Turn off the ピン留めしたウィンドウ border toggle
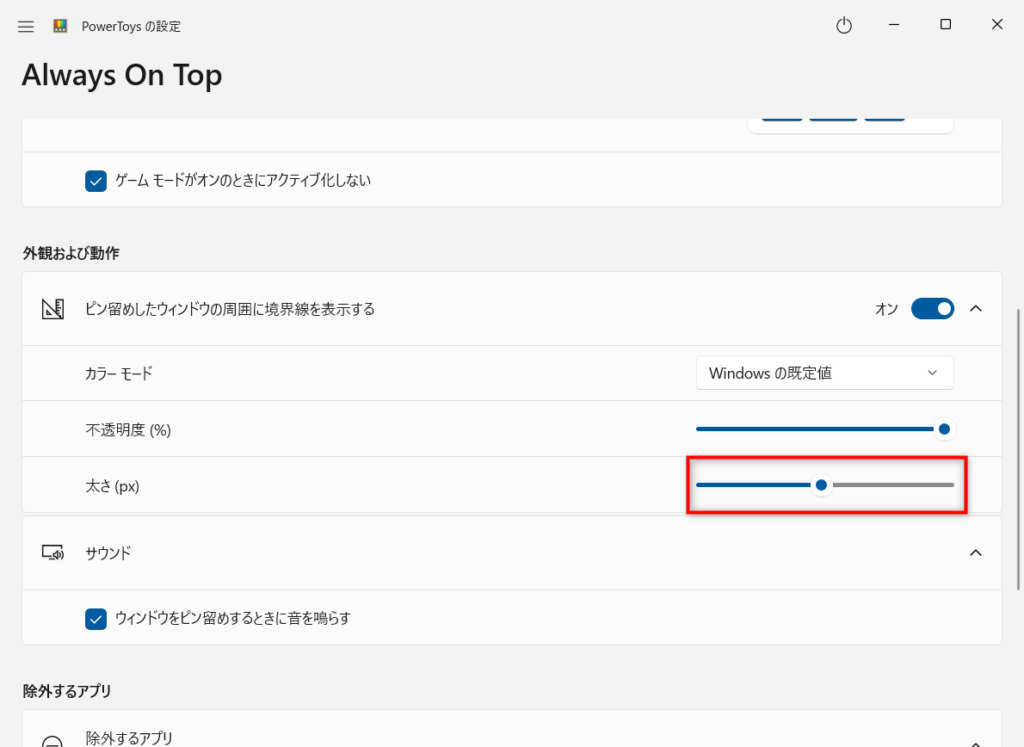Screen dimensions: 1024x747 [x=933, y=309]
